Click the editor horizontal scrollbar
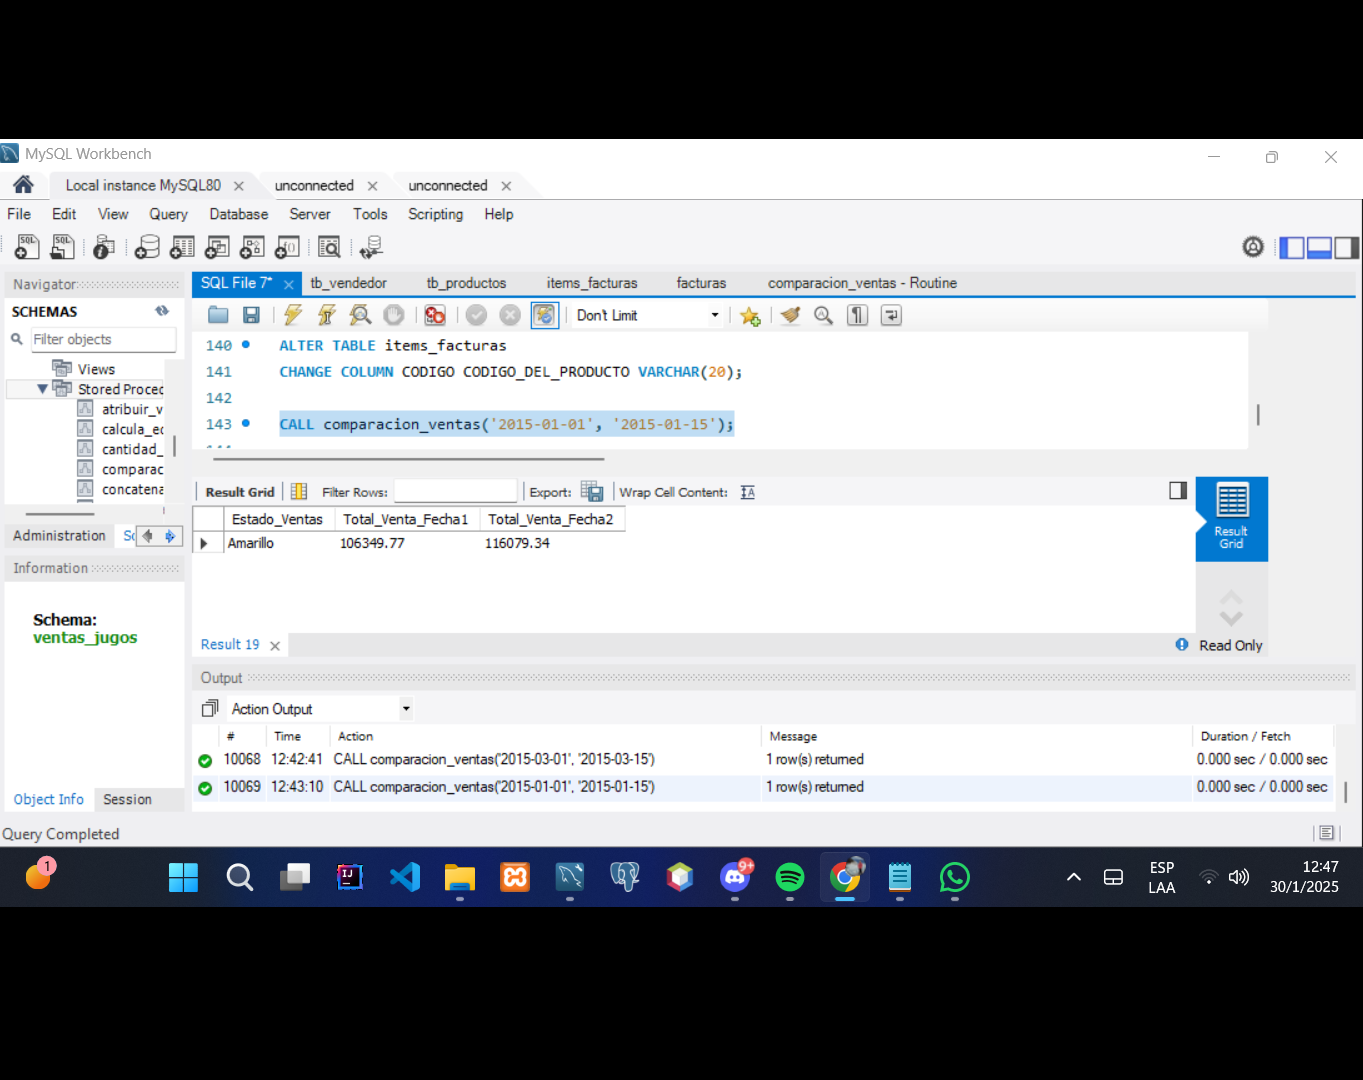 (x=408, y=459)
